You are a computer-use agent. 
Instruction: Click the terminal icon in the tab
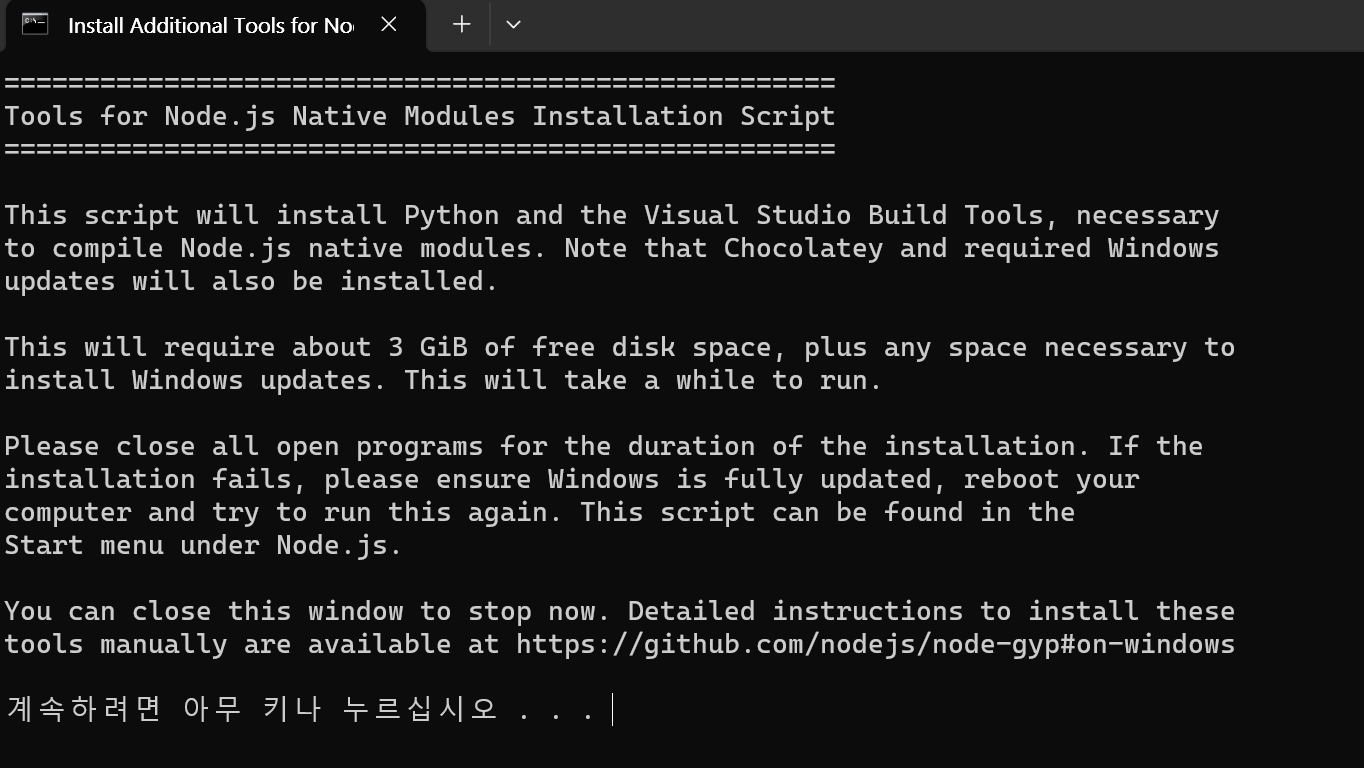[35, 24]
